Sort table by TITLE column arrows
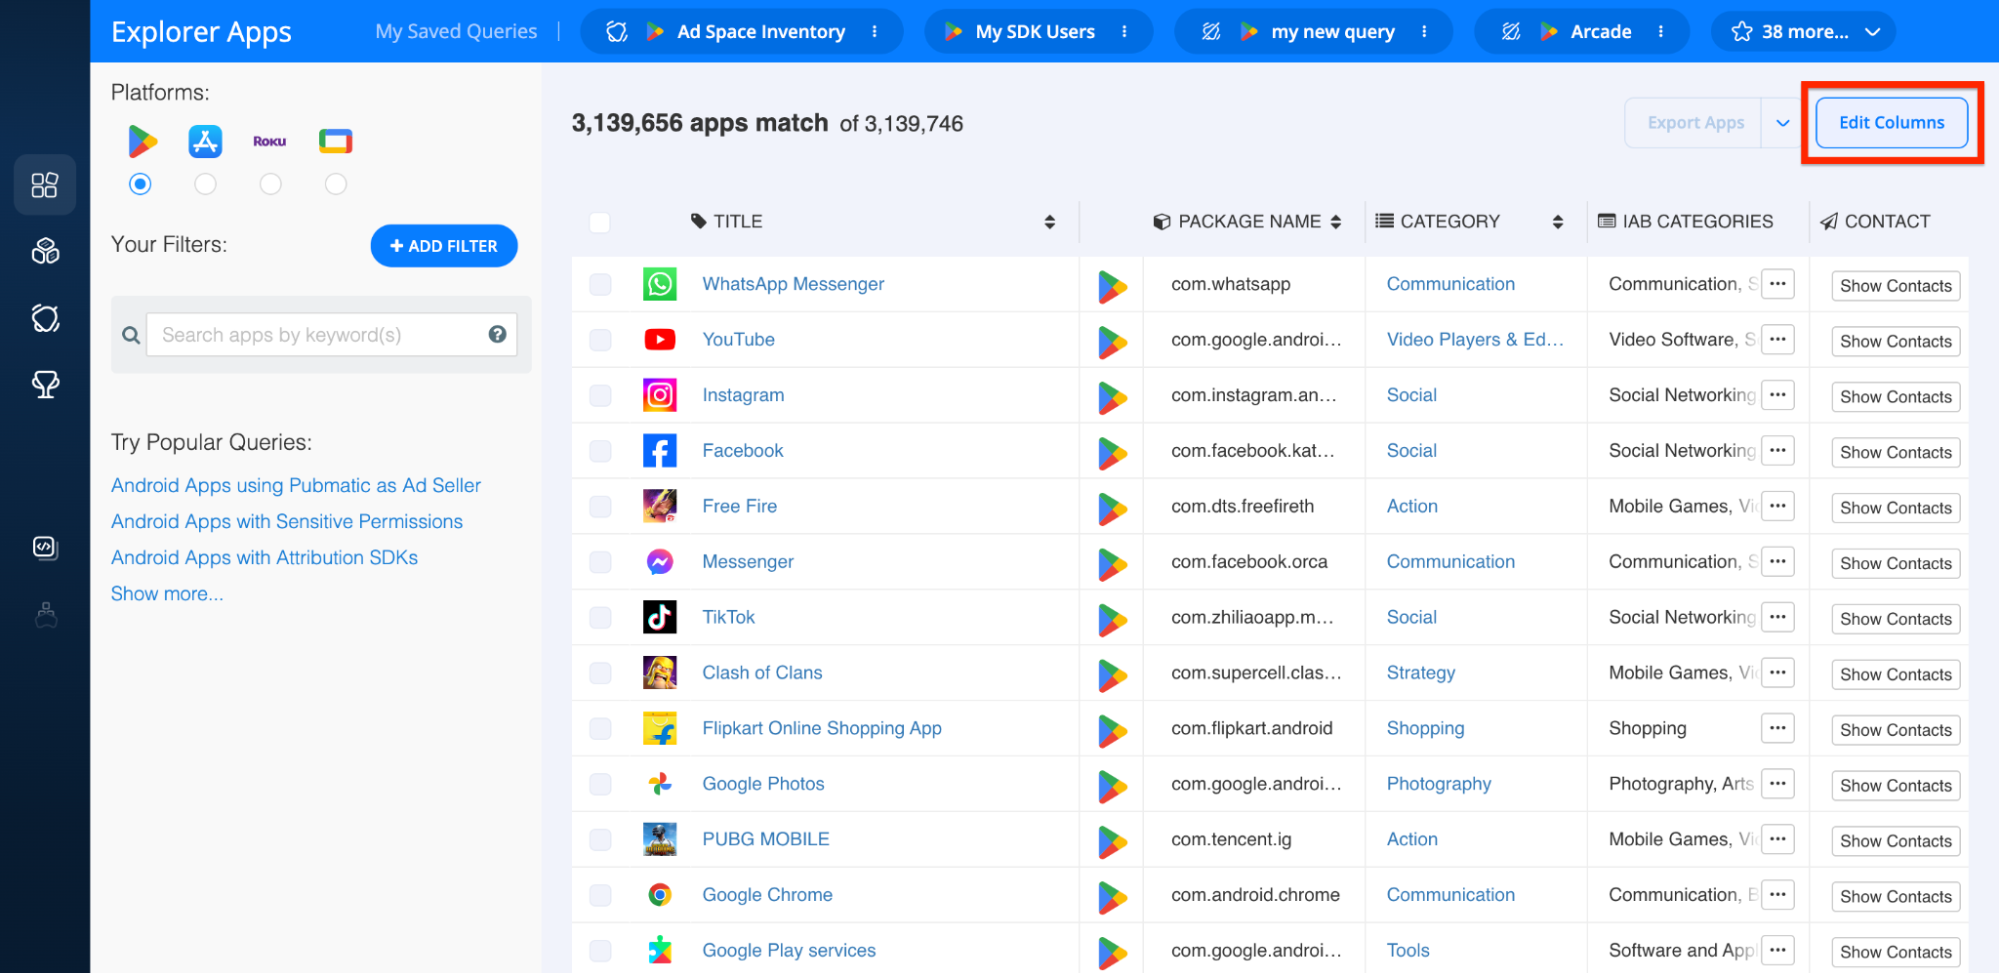Viewport: 1999px width, 974px height. tap(1050, 222)
